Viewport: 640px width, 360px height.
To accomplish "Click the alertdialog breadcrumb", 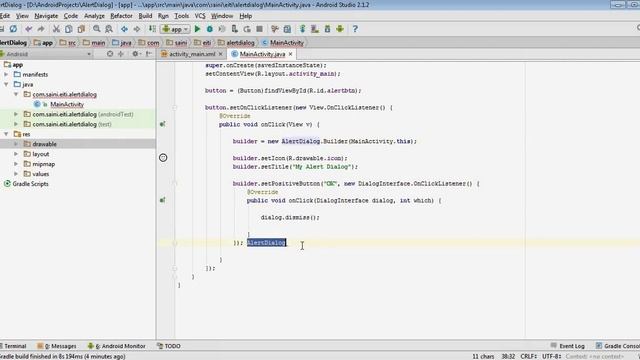I will tap(236, 42).
